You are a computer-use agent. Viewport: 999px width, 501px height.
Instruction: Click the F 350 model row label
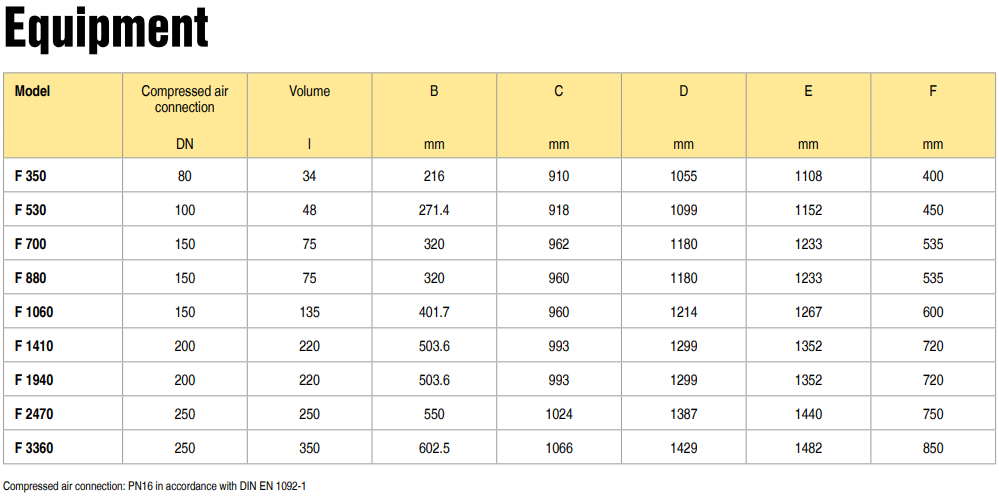(31, 176)
